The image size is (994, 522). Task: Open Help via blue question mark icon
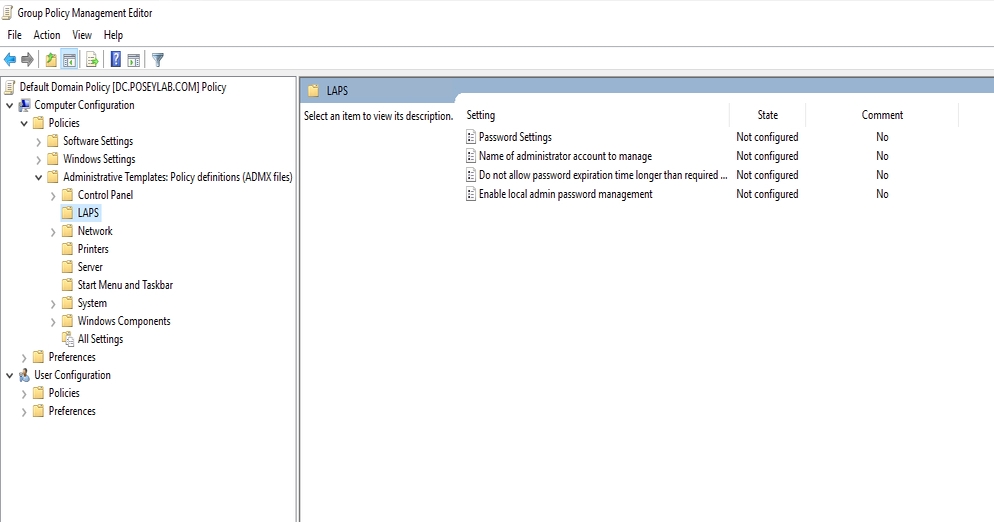tap(116, 60)
